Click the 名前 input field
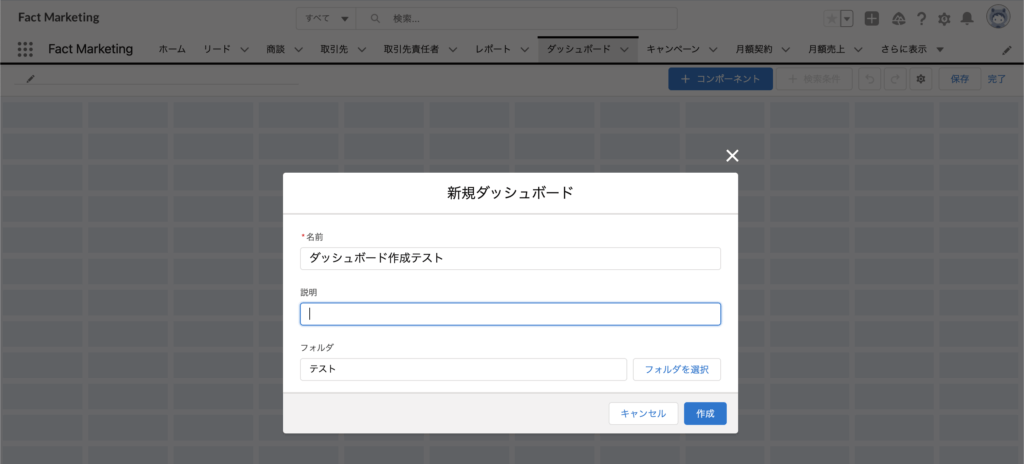 tap(510, 258)
